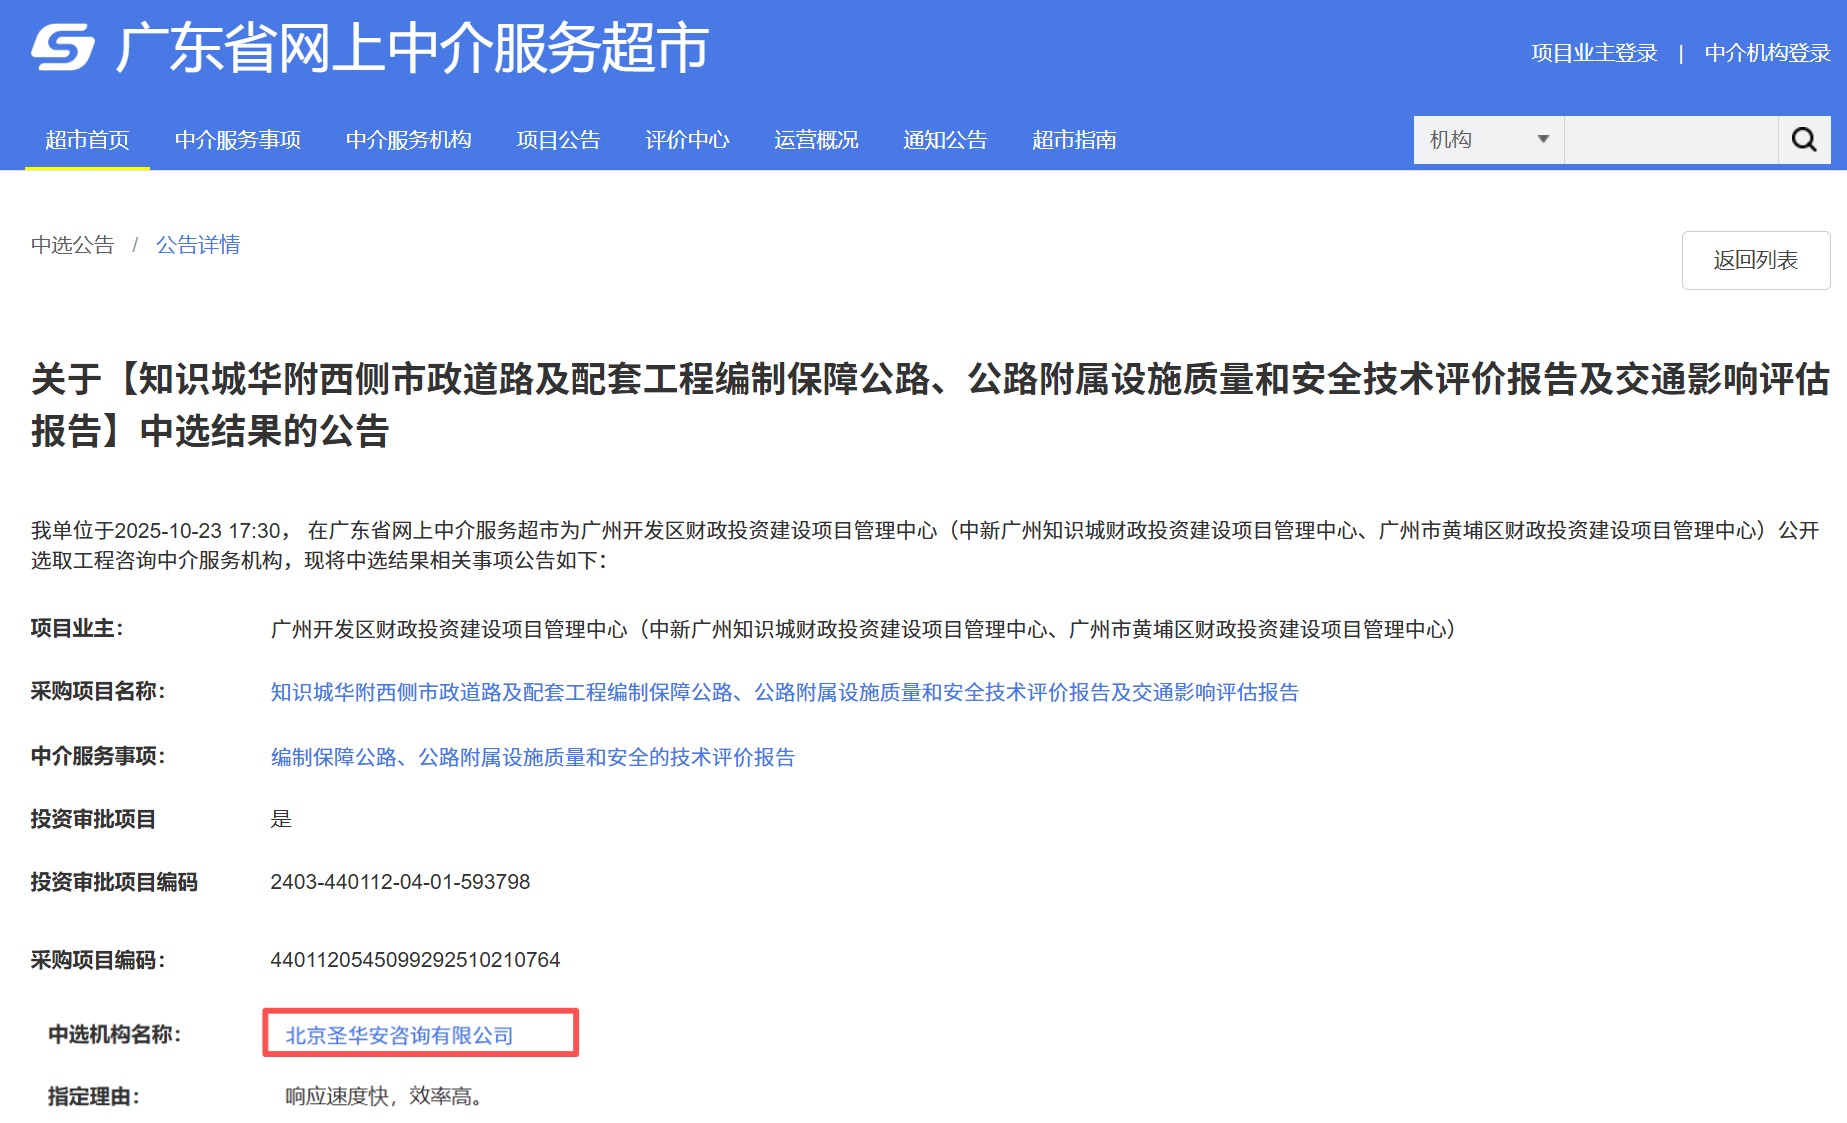Open 评价中心 in the navigation bar

(x=687, y=140)
